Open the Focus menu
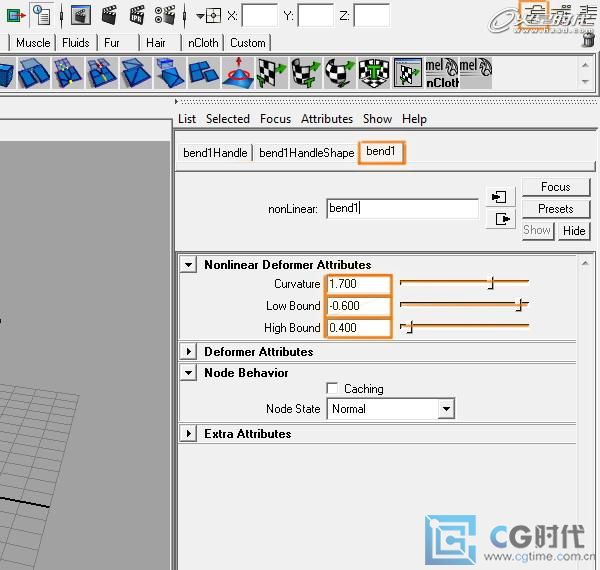This screenshot has height=570, width=600. tap(276, 119)
